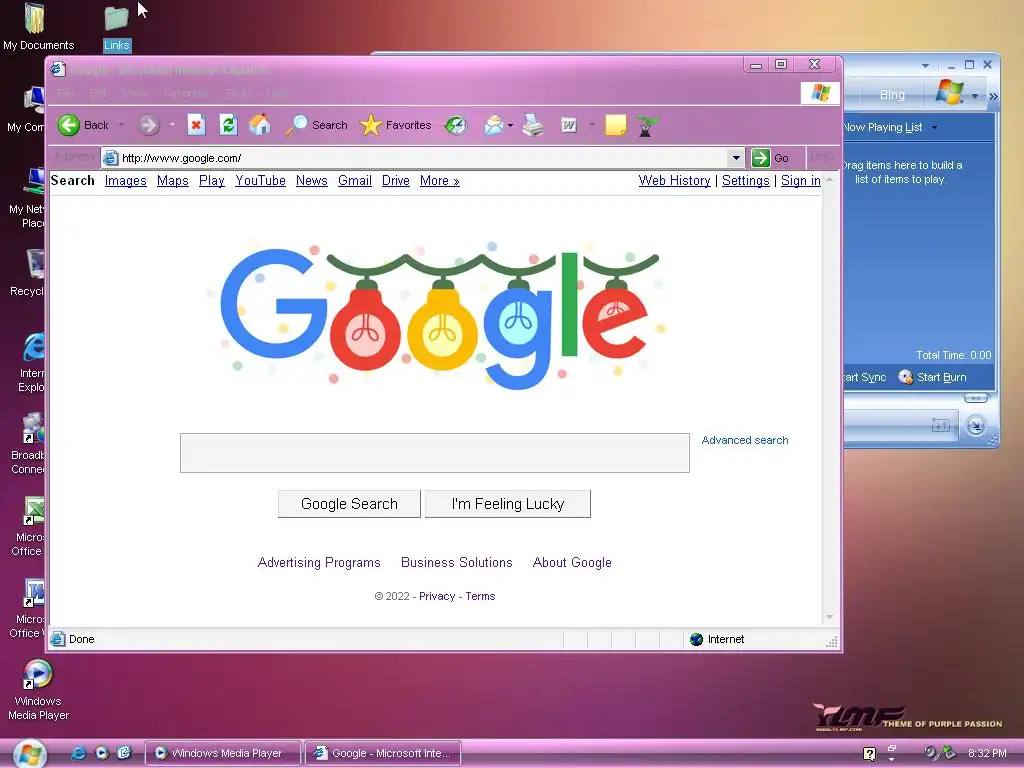Click the Mail envelope toolbar icon
Viewport: 1024px width, 768px height.
coord(494,125)
